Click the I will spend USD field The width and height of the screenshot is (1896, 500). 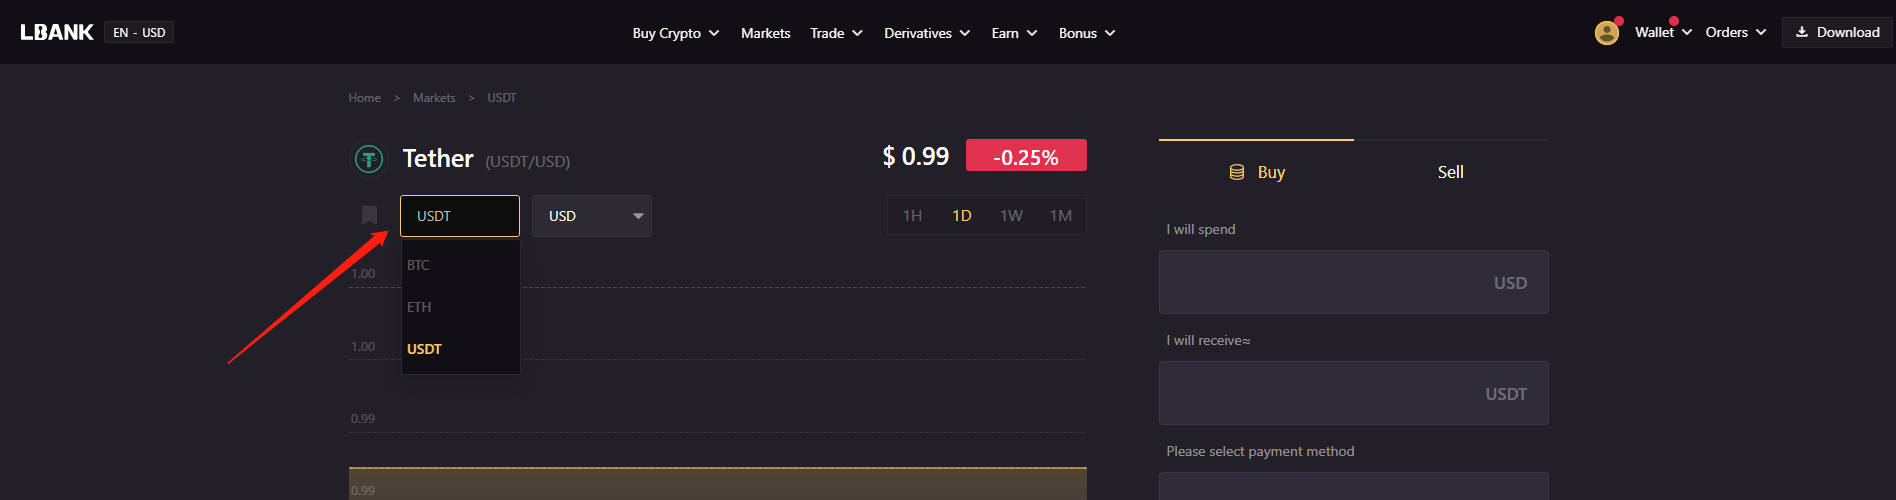pyautogui.click(x=1354, y=282)
